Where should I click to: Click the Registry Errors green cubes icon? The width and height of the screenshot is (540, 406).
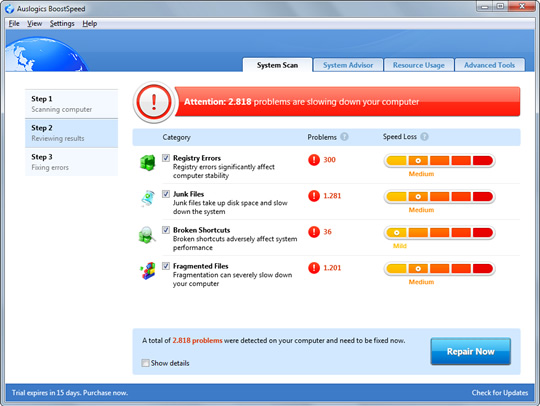[x=147, y=163]
